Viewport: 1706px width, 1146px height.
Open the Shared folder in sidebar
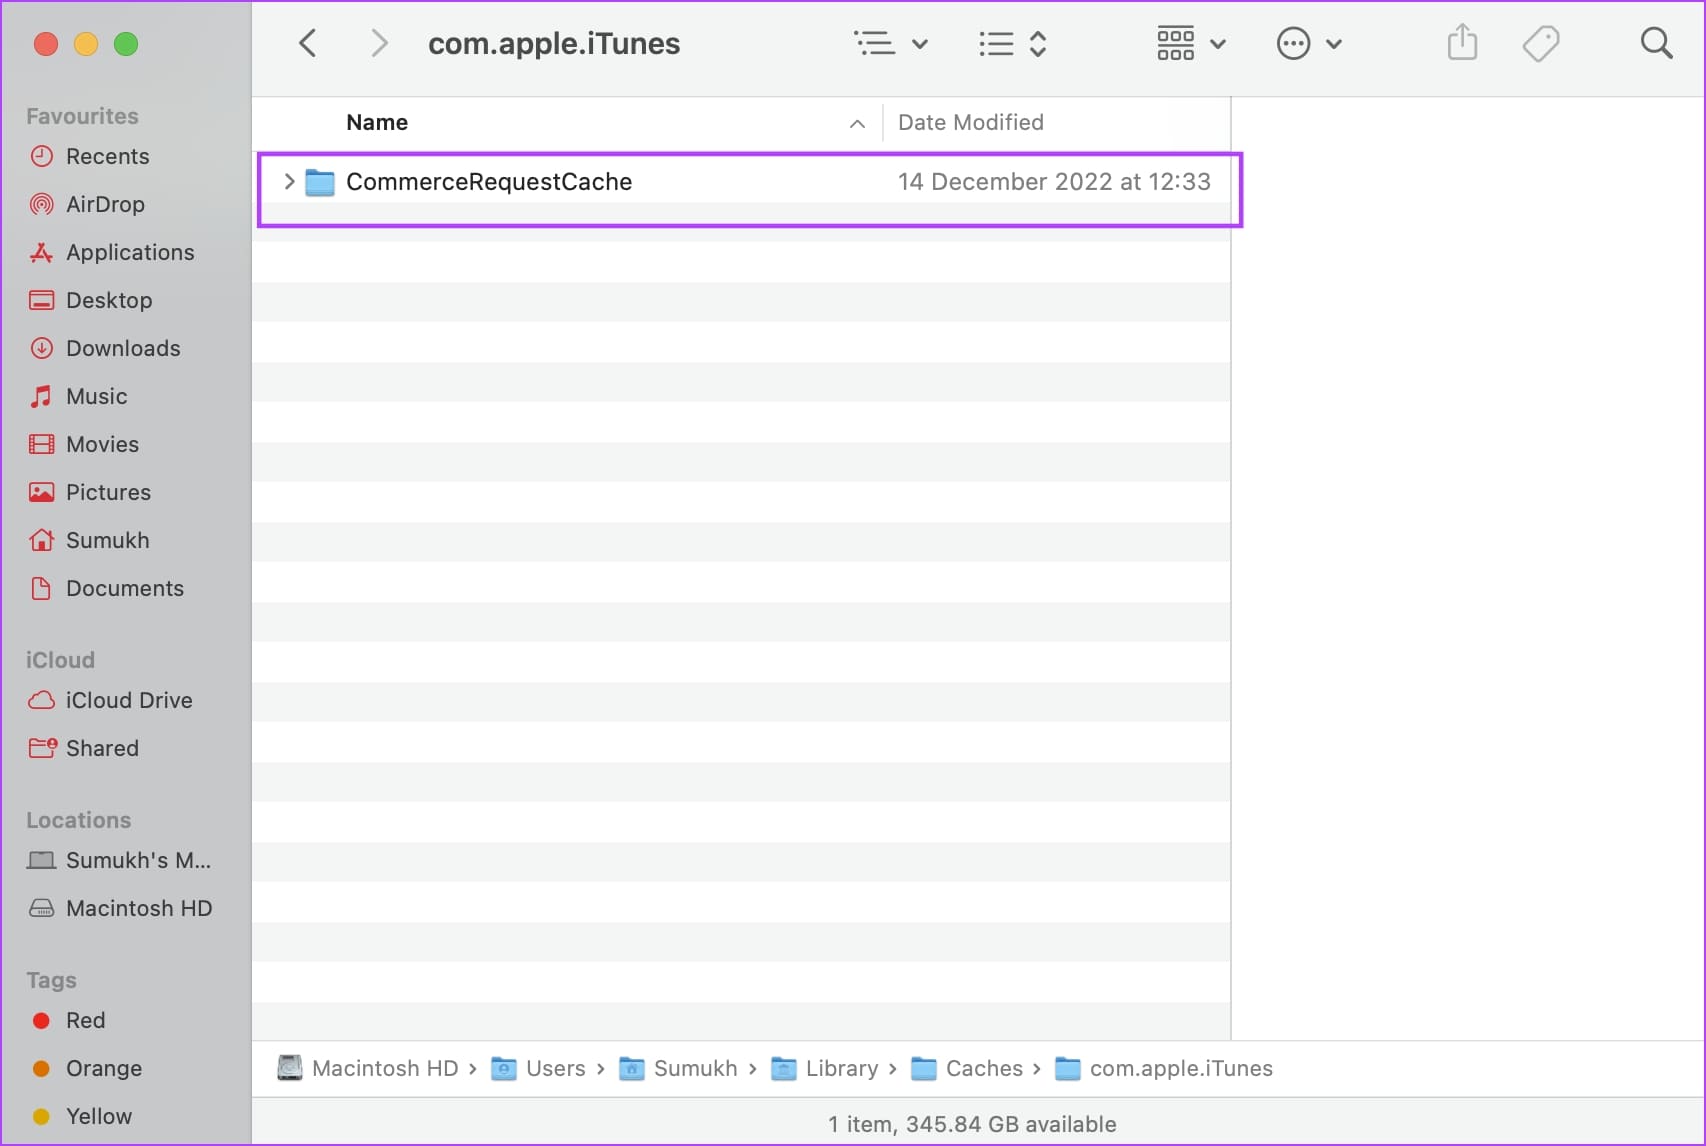102,748
